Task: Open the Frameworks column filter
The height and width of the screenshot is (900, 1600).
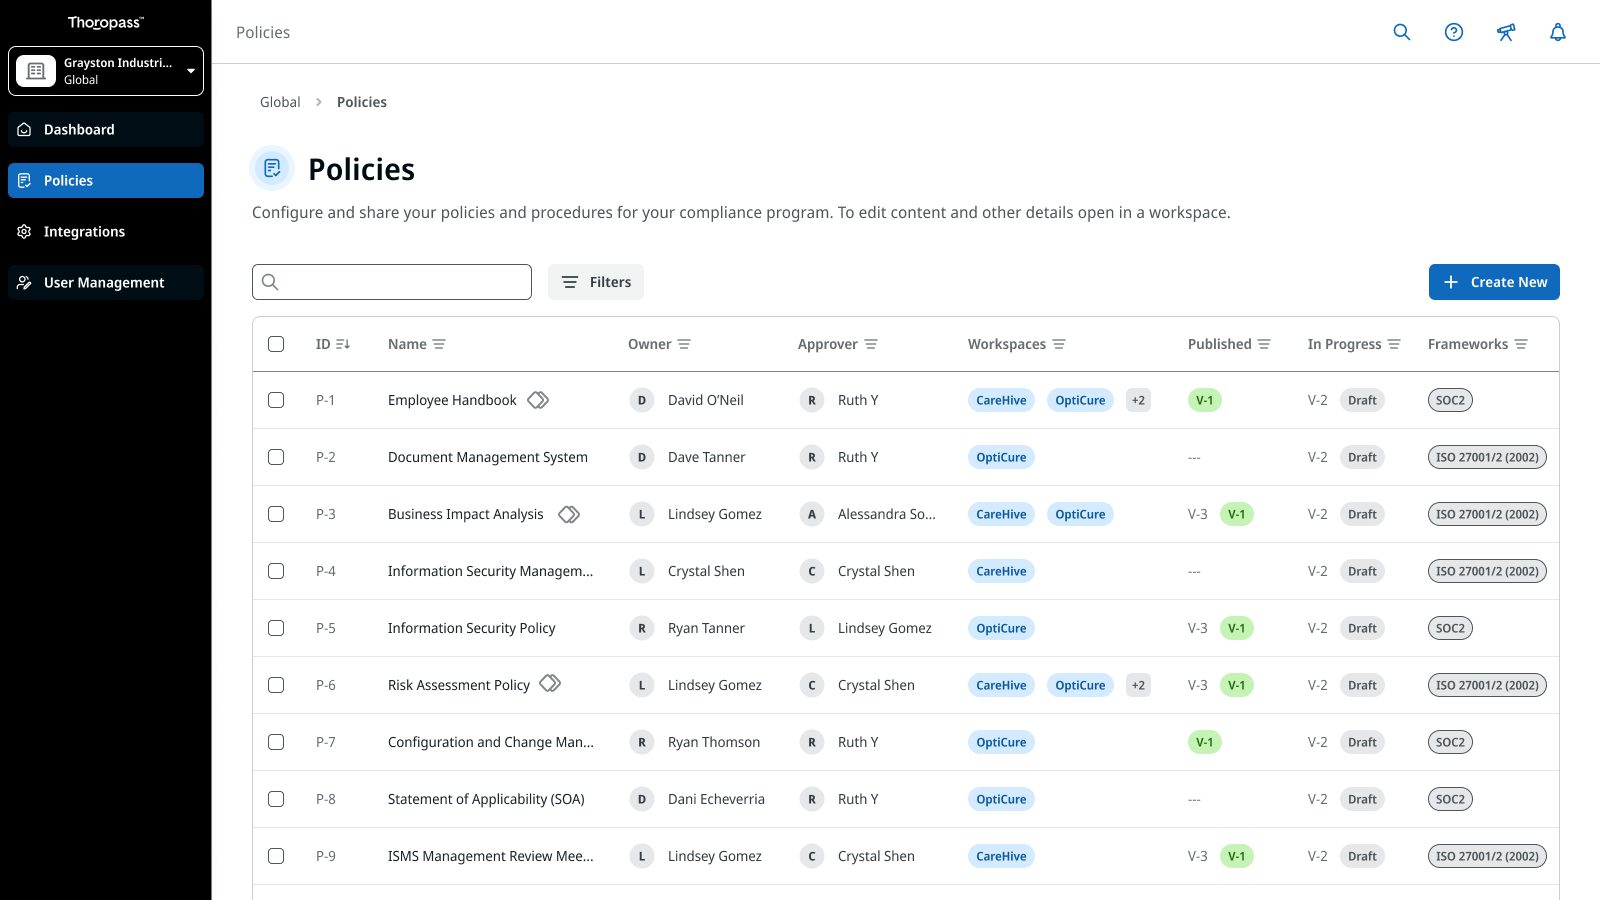Action: [1521, 344]
